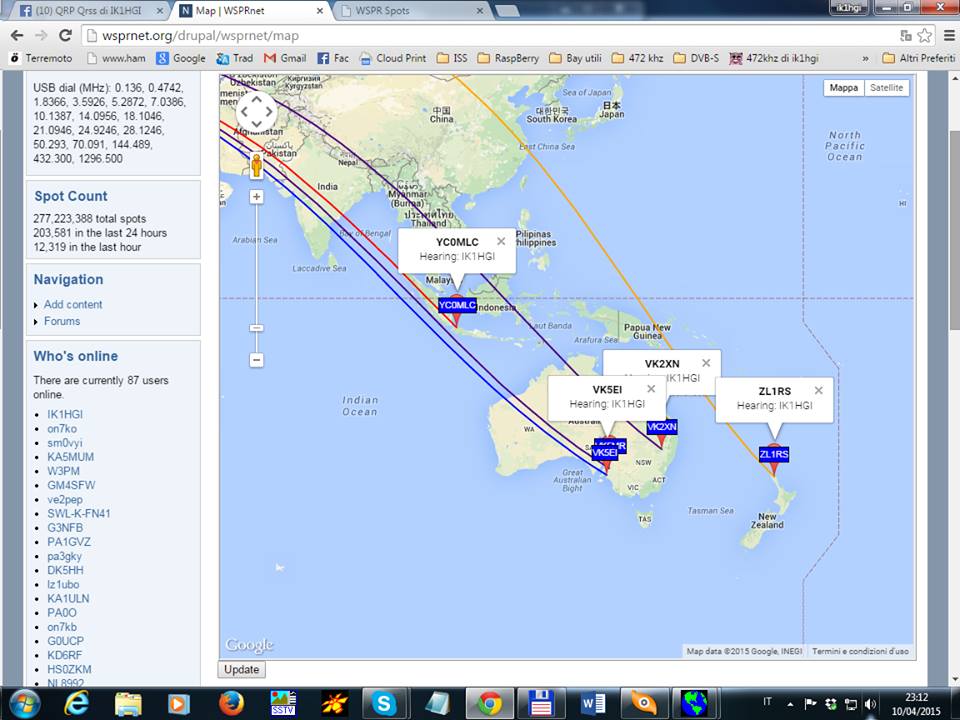The image size is (960, 720).
Task: Click the Update button below map
Action: tap(242, 670)
